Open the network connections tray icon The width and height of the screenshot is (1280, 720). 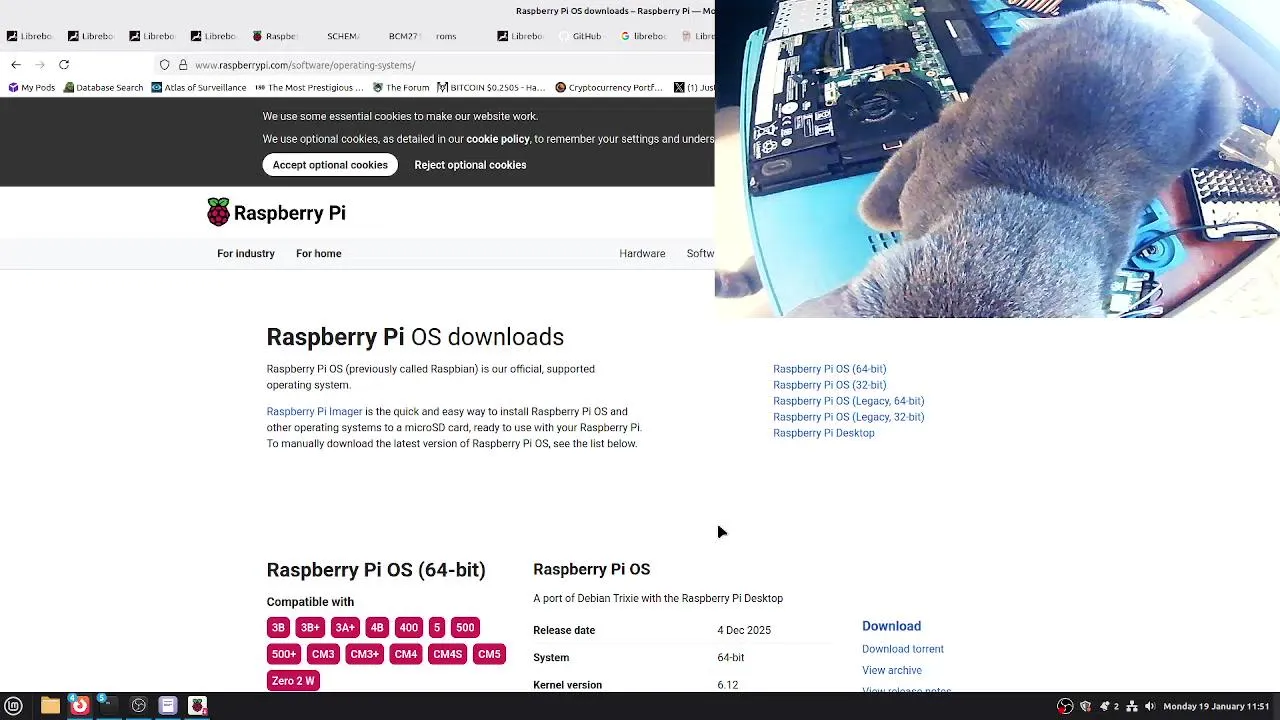tap(1132, 706)
